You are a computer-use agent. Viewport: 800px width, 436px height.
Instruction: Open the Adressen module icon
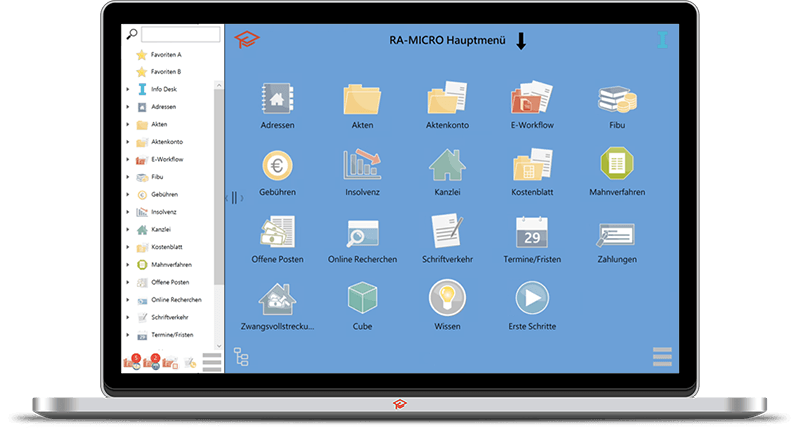[x=277, y=98]
